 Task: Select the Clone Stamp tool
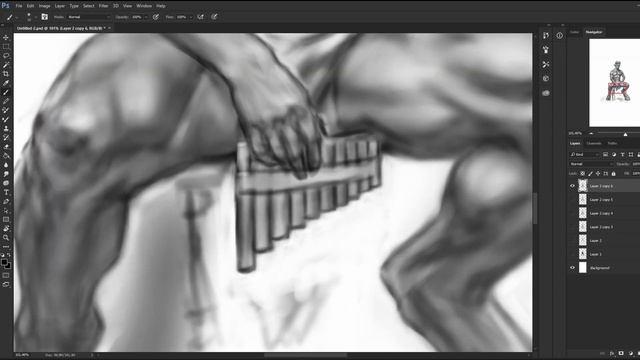pyautogui.click(x=6, y=128)
